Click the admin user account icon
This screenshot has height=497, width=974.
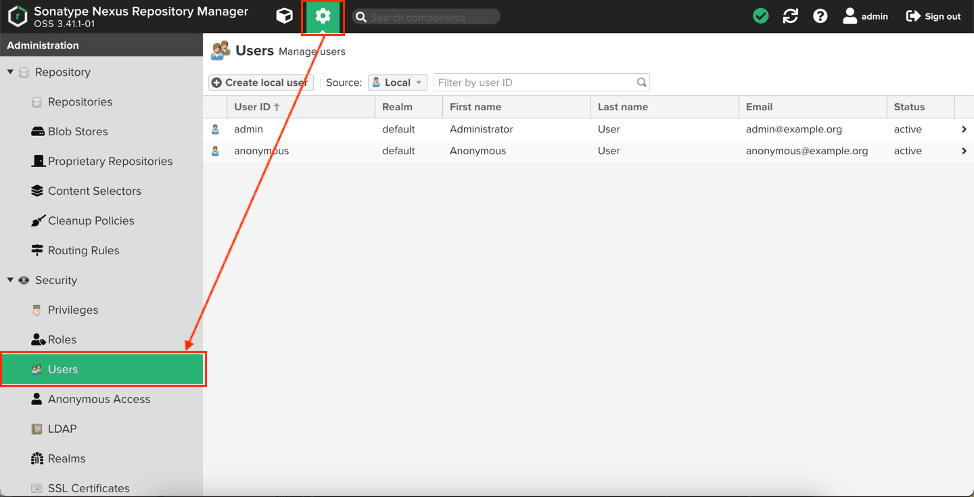(x=850, y=16)
